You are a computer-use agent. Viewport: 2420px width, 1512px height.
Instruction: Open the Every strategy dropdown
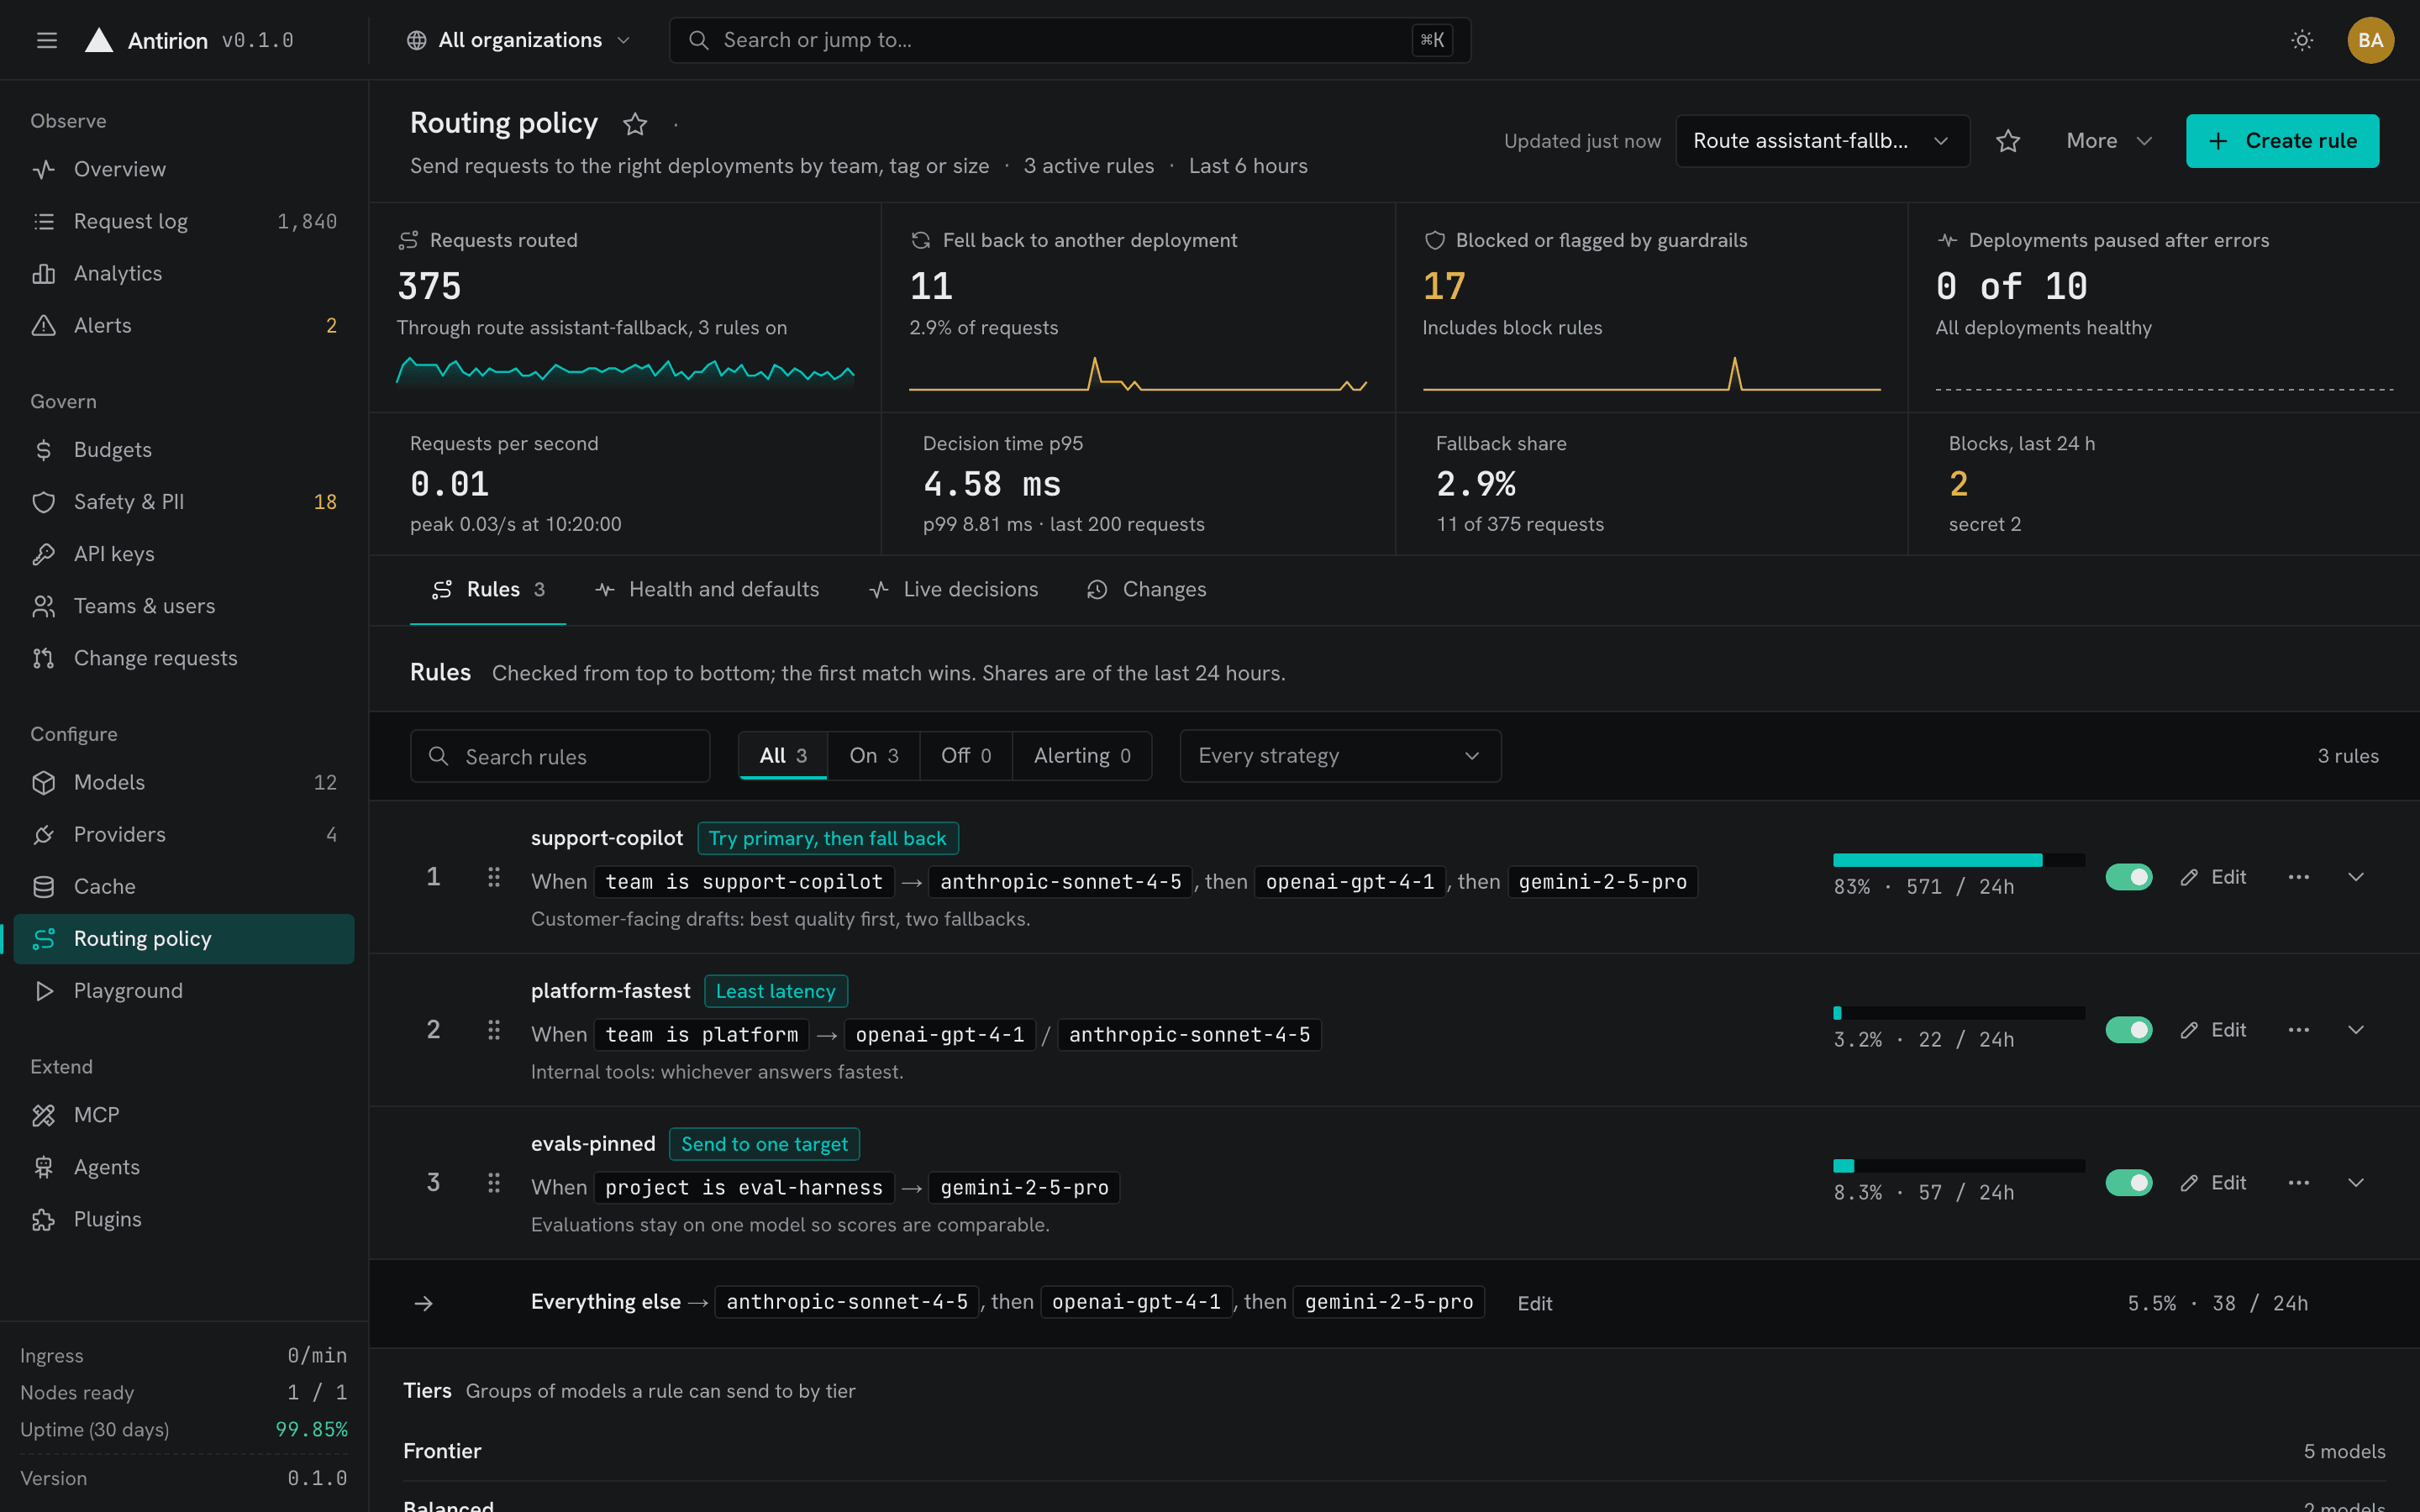click(1340, 756)
